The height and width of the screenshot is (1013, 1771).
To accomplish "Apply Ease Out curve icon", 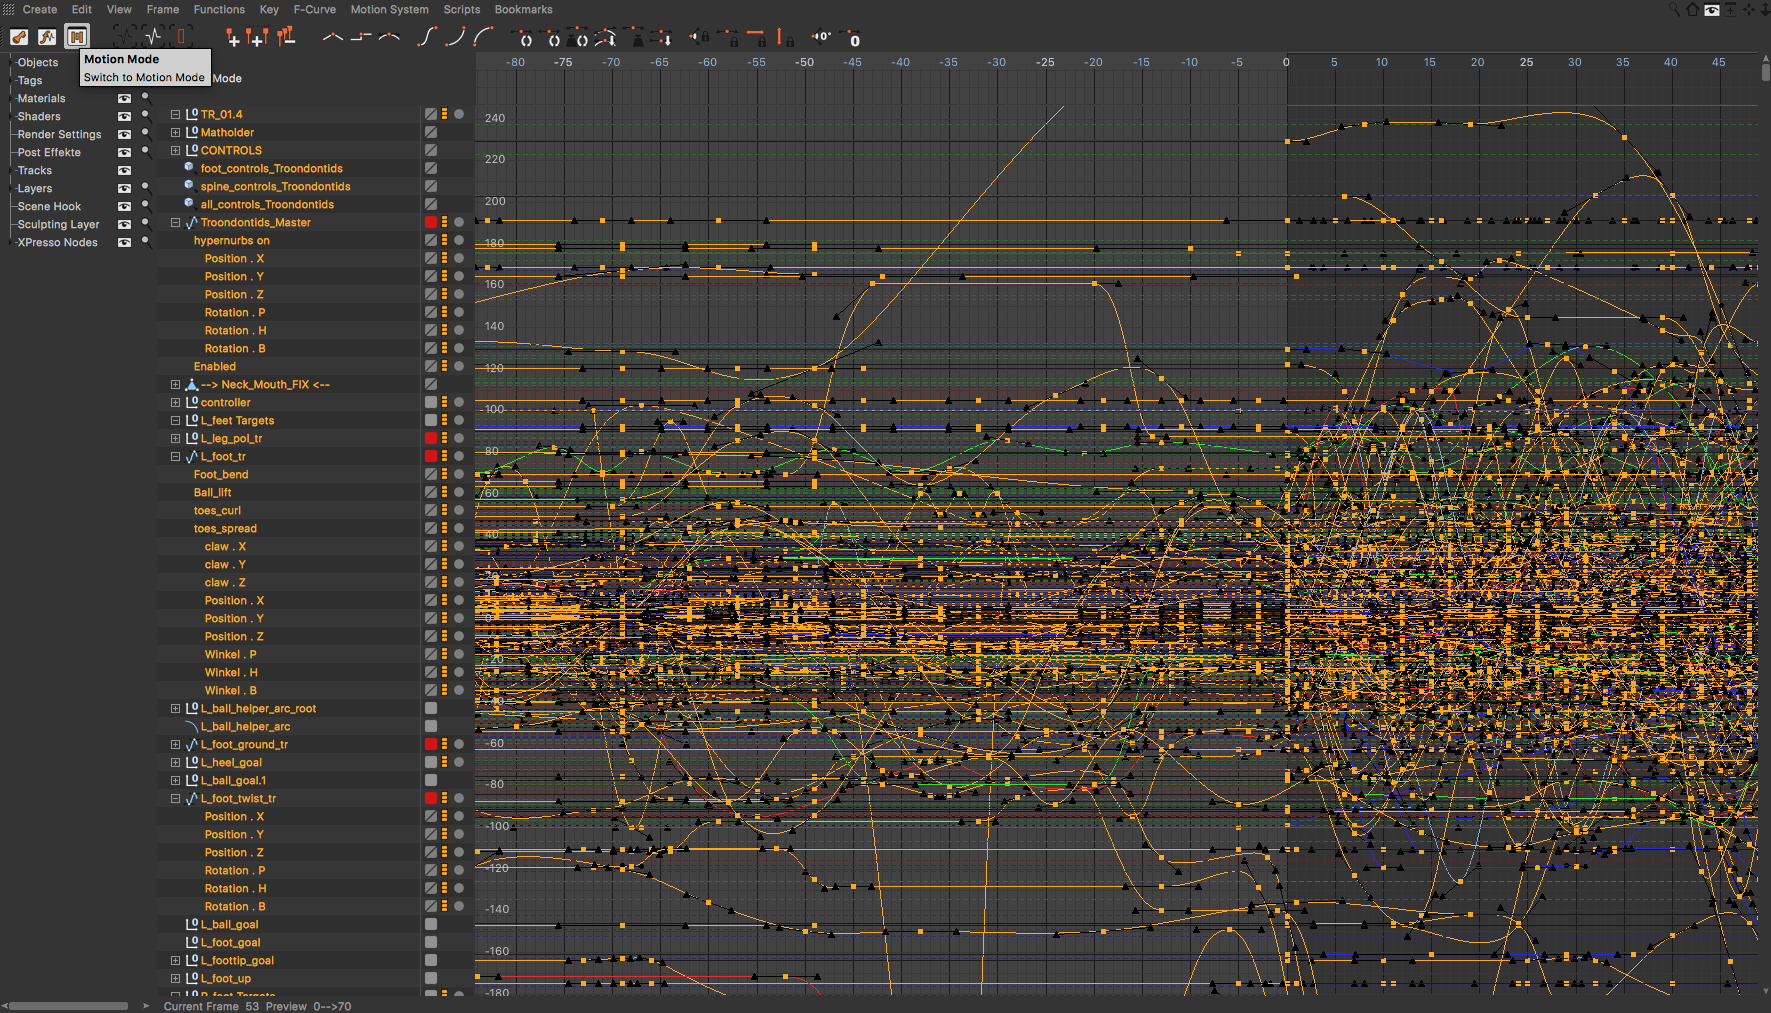I will pyautogui.click(x=455, y=37).
